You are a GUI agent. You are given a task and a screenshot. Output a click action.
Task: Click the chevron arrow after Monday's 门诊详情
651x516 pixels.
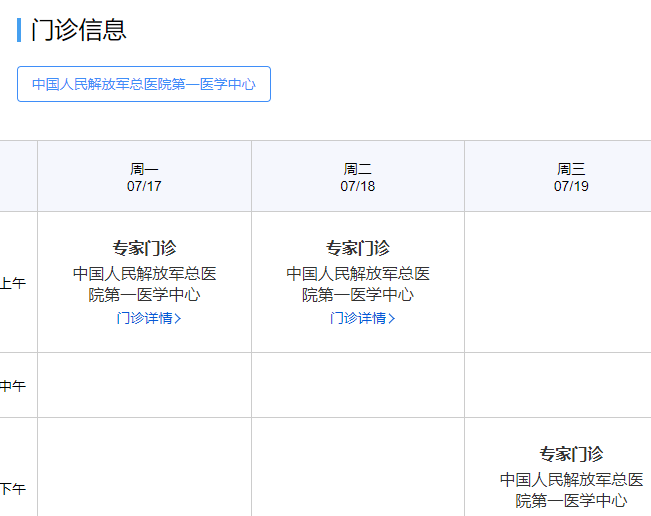(178, 319)
